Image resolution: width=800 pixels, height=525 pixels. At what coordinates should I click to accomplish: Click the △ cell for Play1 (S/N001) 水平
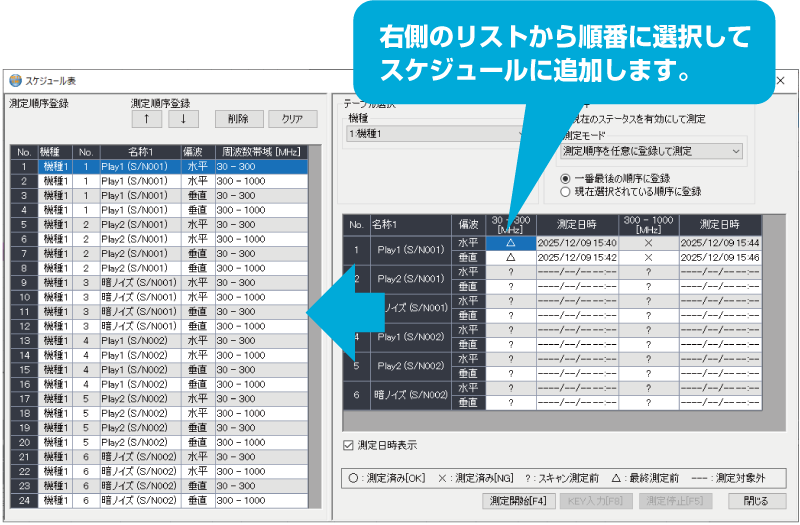pyautogui.click(x=511, y=243)
